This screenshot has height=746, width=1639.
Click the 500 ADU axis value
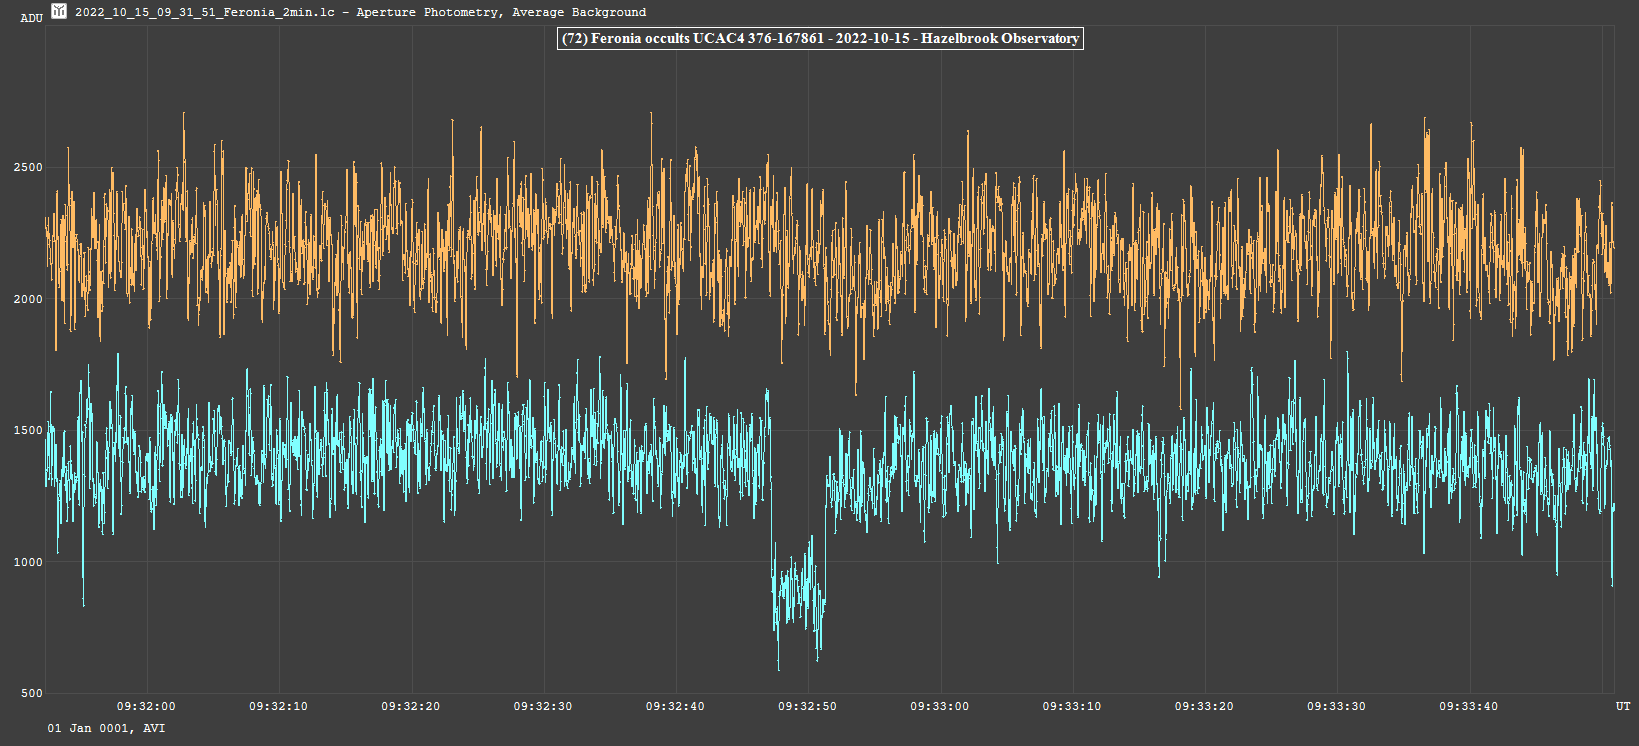[32, 693]
